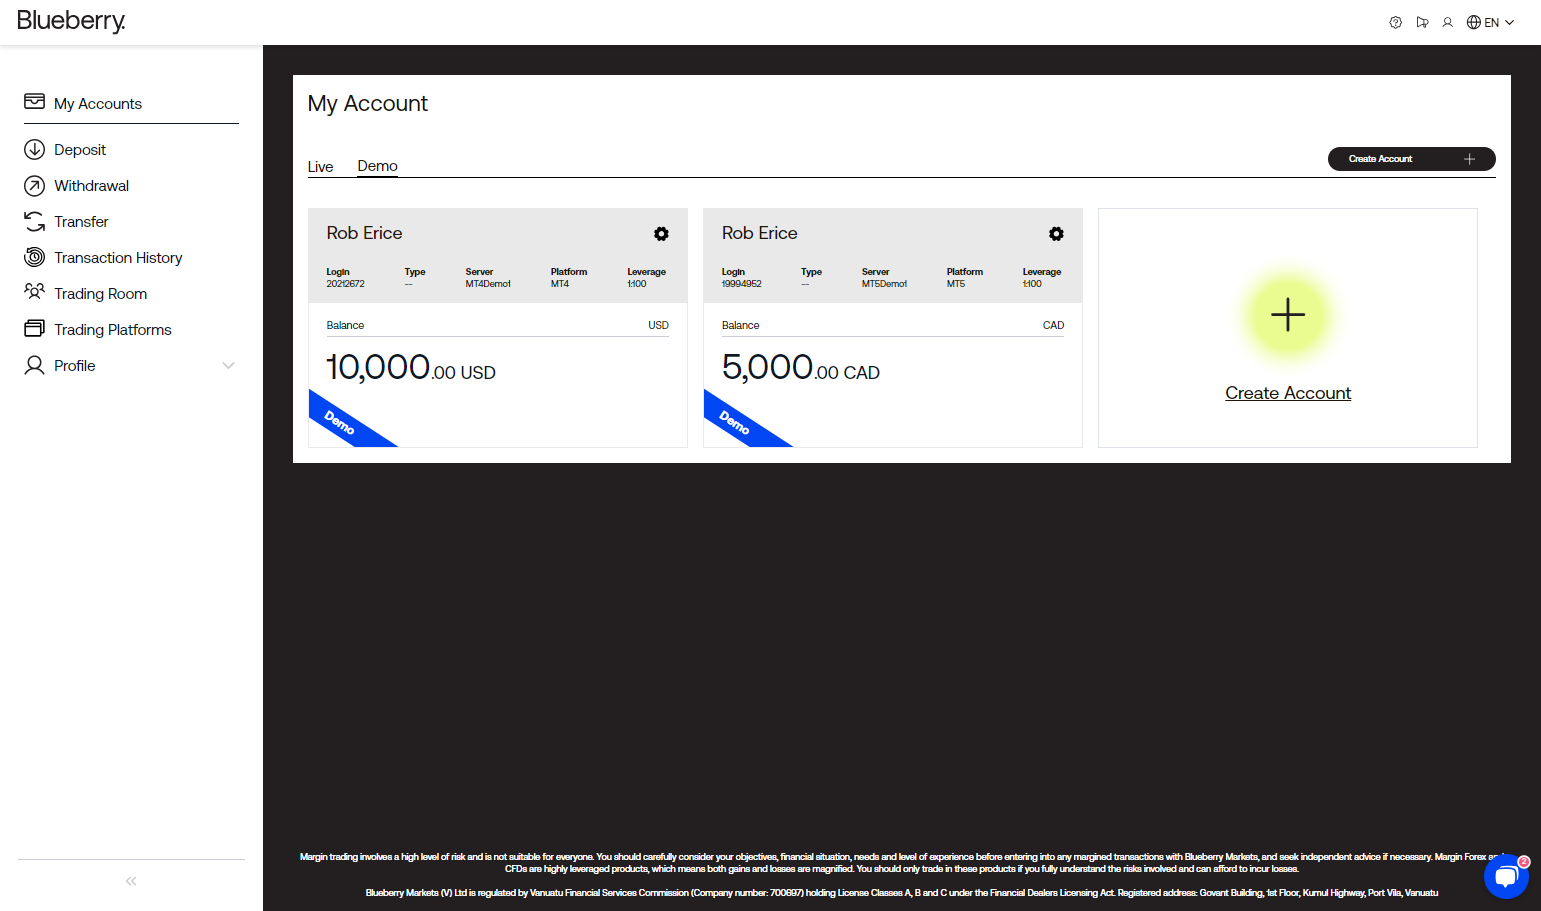Expand the Profile menu chevron
Screen dimensions: 1541x911
pyautogui.click(x=228, y=366)
